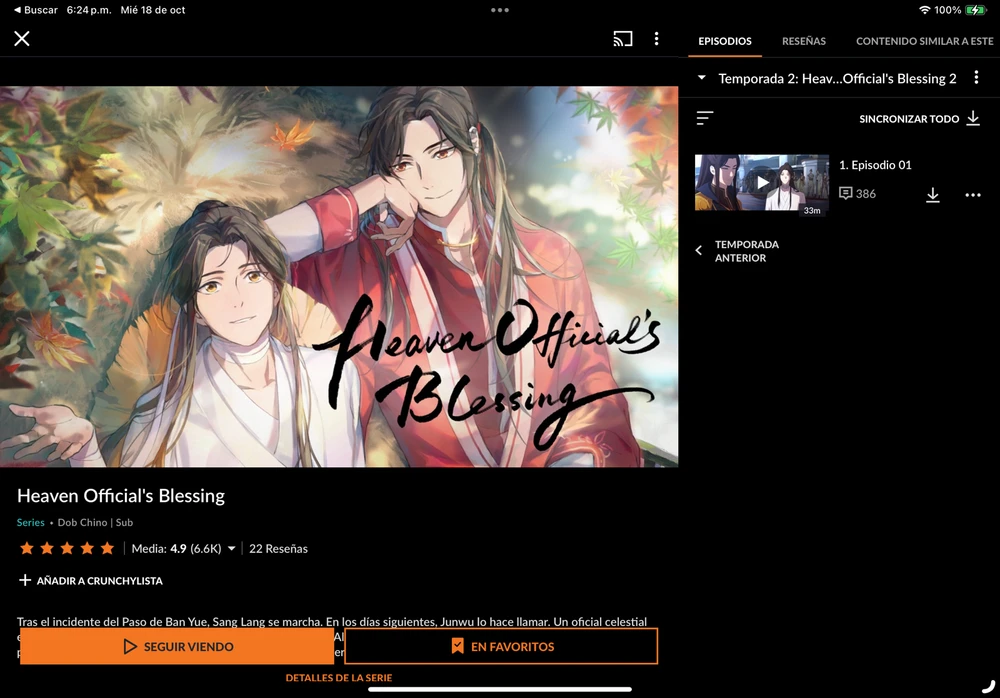Click the Sincronizar Todo download icon
Viewport: 1000px width, 698px height.
click(x=972, y=118)
